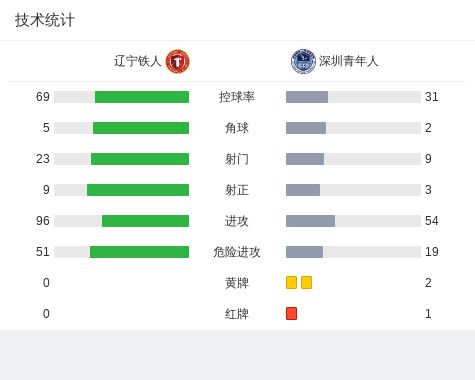
Task: Click the gray 控球率 bar for 深圳青年人
Action: point(307,97)
